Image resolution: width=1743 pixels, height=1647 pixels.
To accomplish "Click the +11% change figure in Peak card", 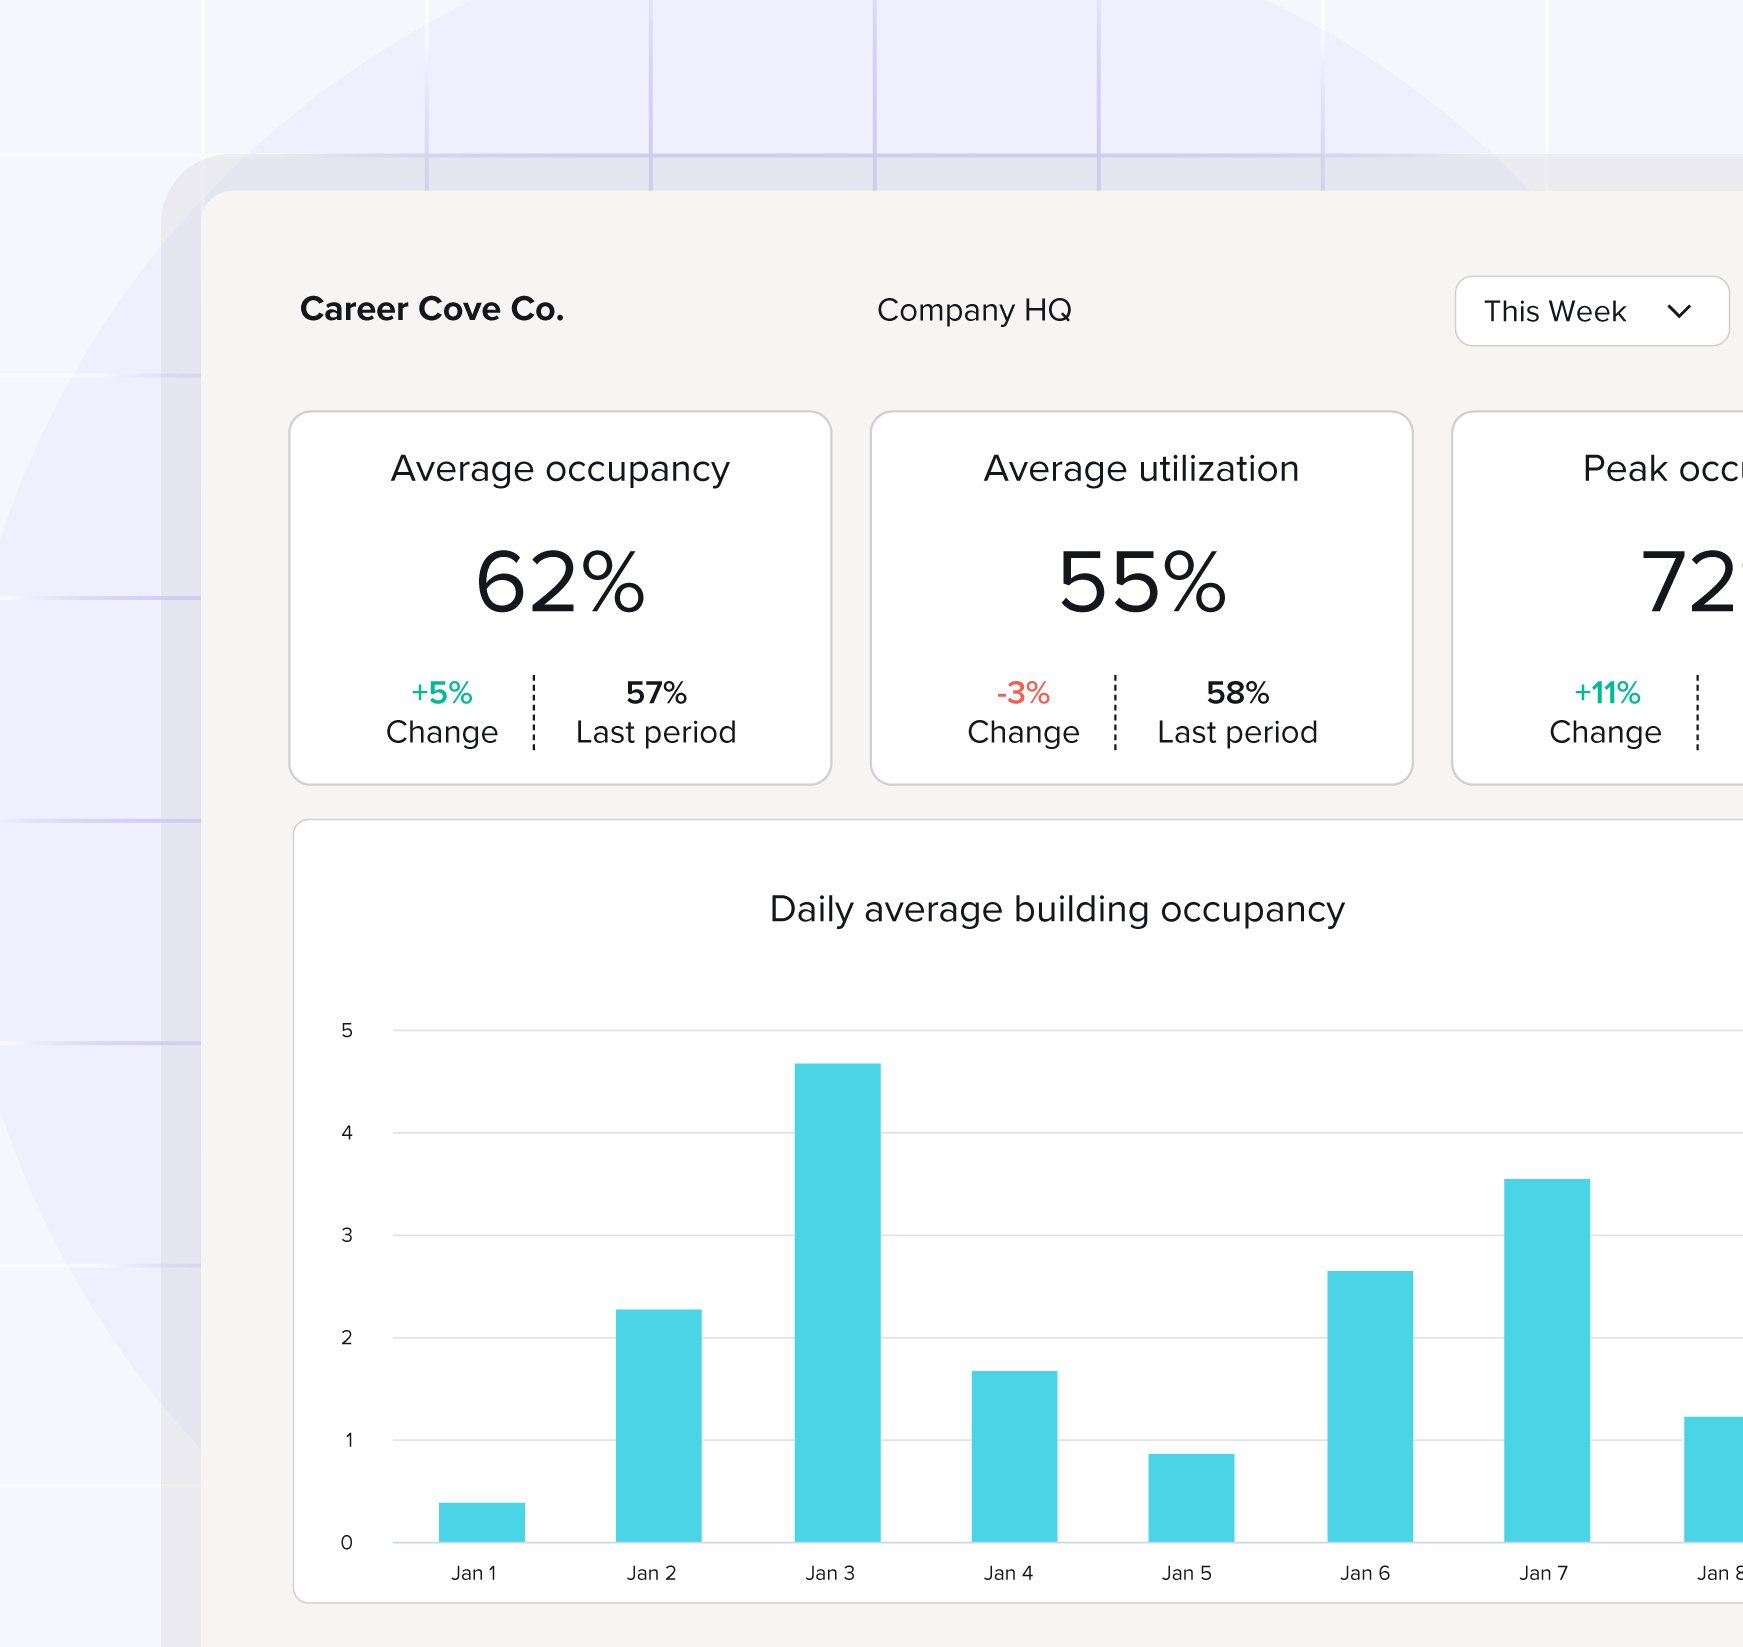I will 1607,692.
